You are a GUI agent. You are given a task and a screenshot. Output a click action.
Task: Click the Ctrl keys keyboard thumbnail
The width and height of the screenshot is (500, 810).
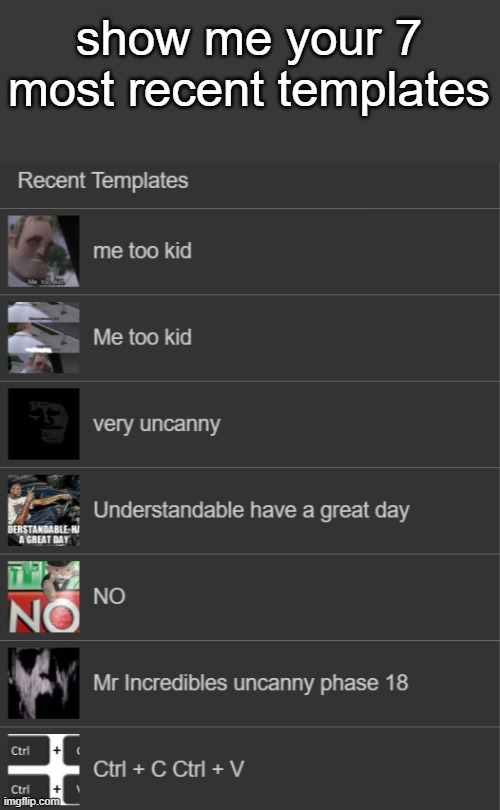[x=43, y=769]
